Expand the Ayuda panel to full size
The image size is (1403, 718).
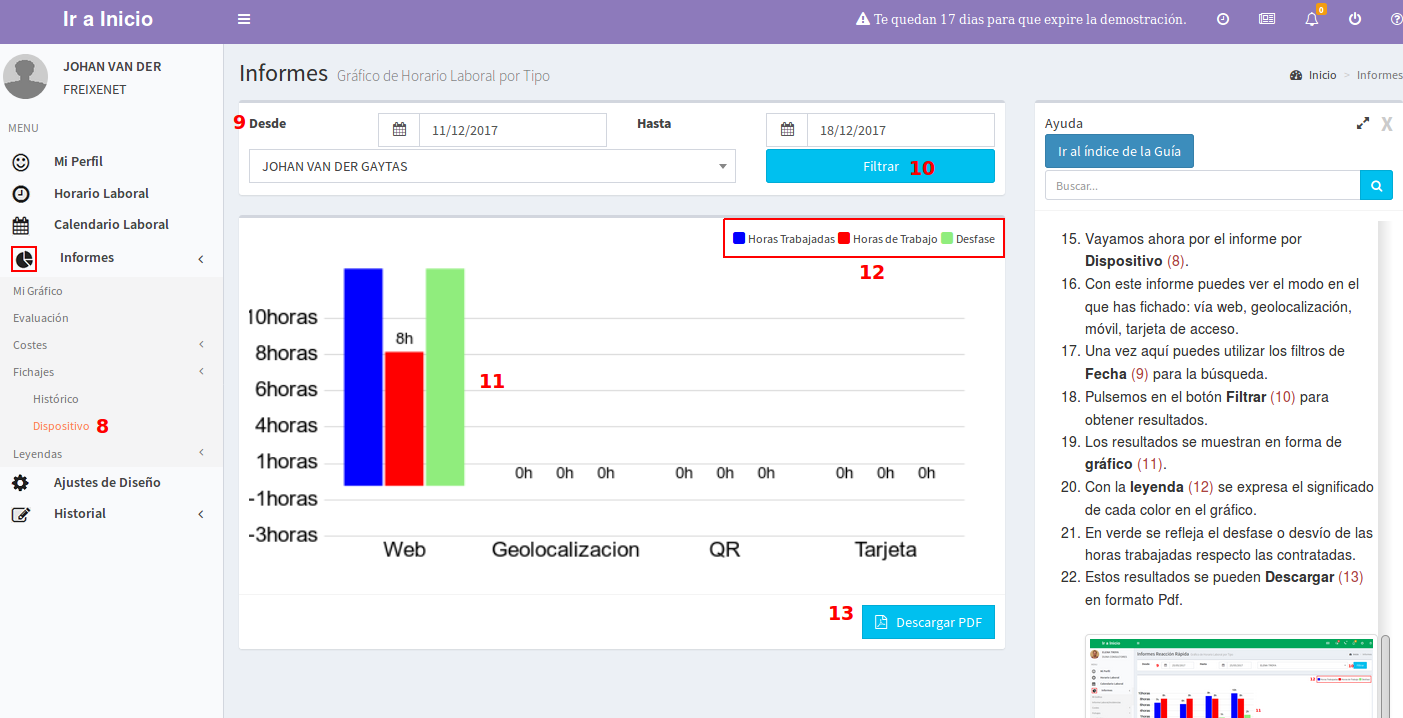[1363, 124]
